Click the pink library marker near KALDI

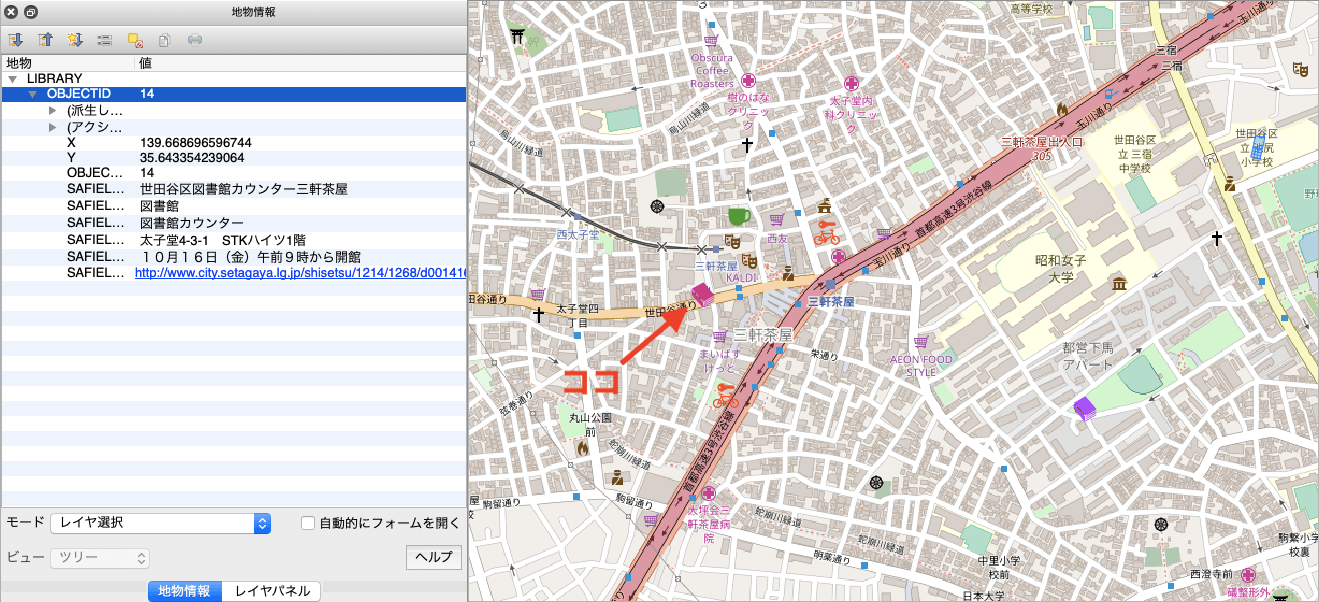coord(703,296)
